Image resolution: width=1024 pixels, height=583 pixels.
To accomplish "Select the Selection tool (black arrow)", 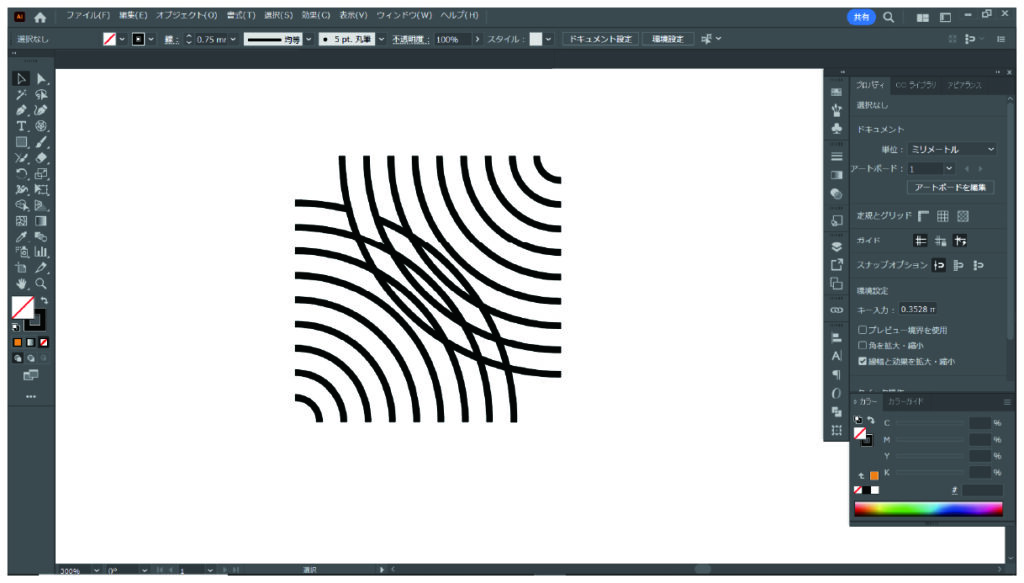I will [21, 79].
